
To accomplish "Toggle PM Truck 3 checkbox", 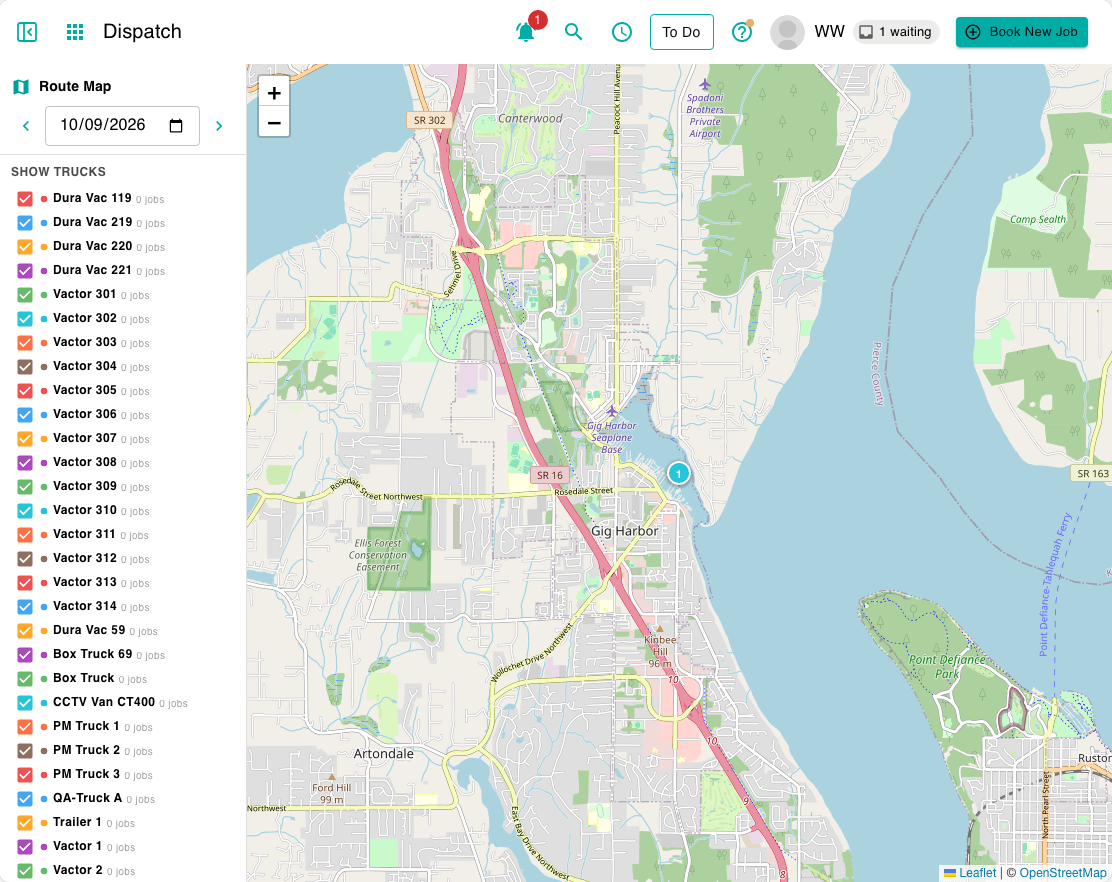I will [25, 775].
